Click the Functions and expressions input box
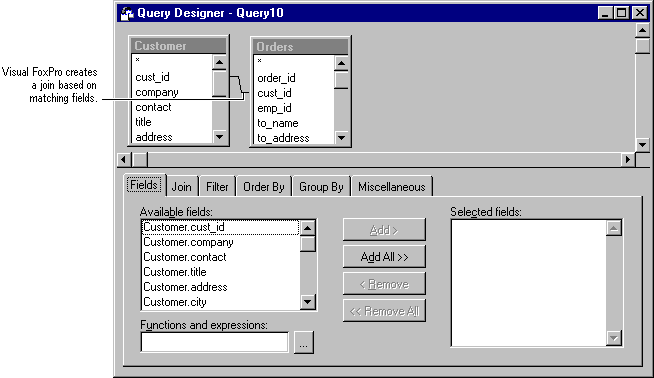The image size is (654, 378). click(214, 342)
